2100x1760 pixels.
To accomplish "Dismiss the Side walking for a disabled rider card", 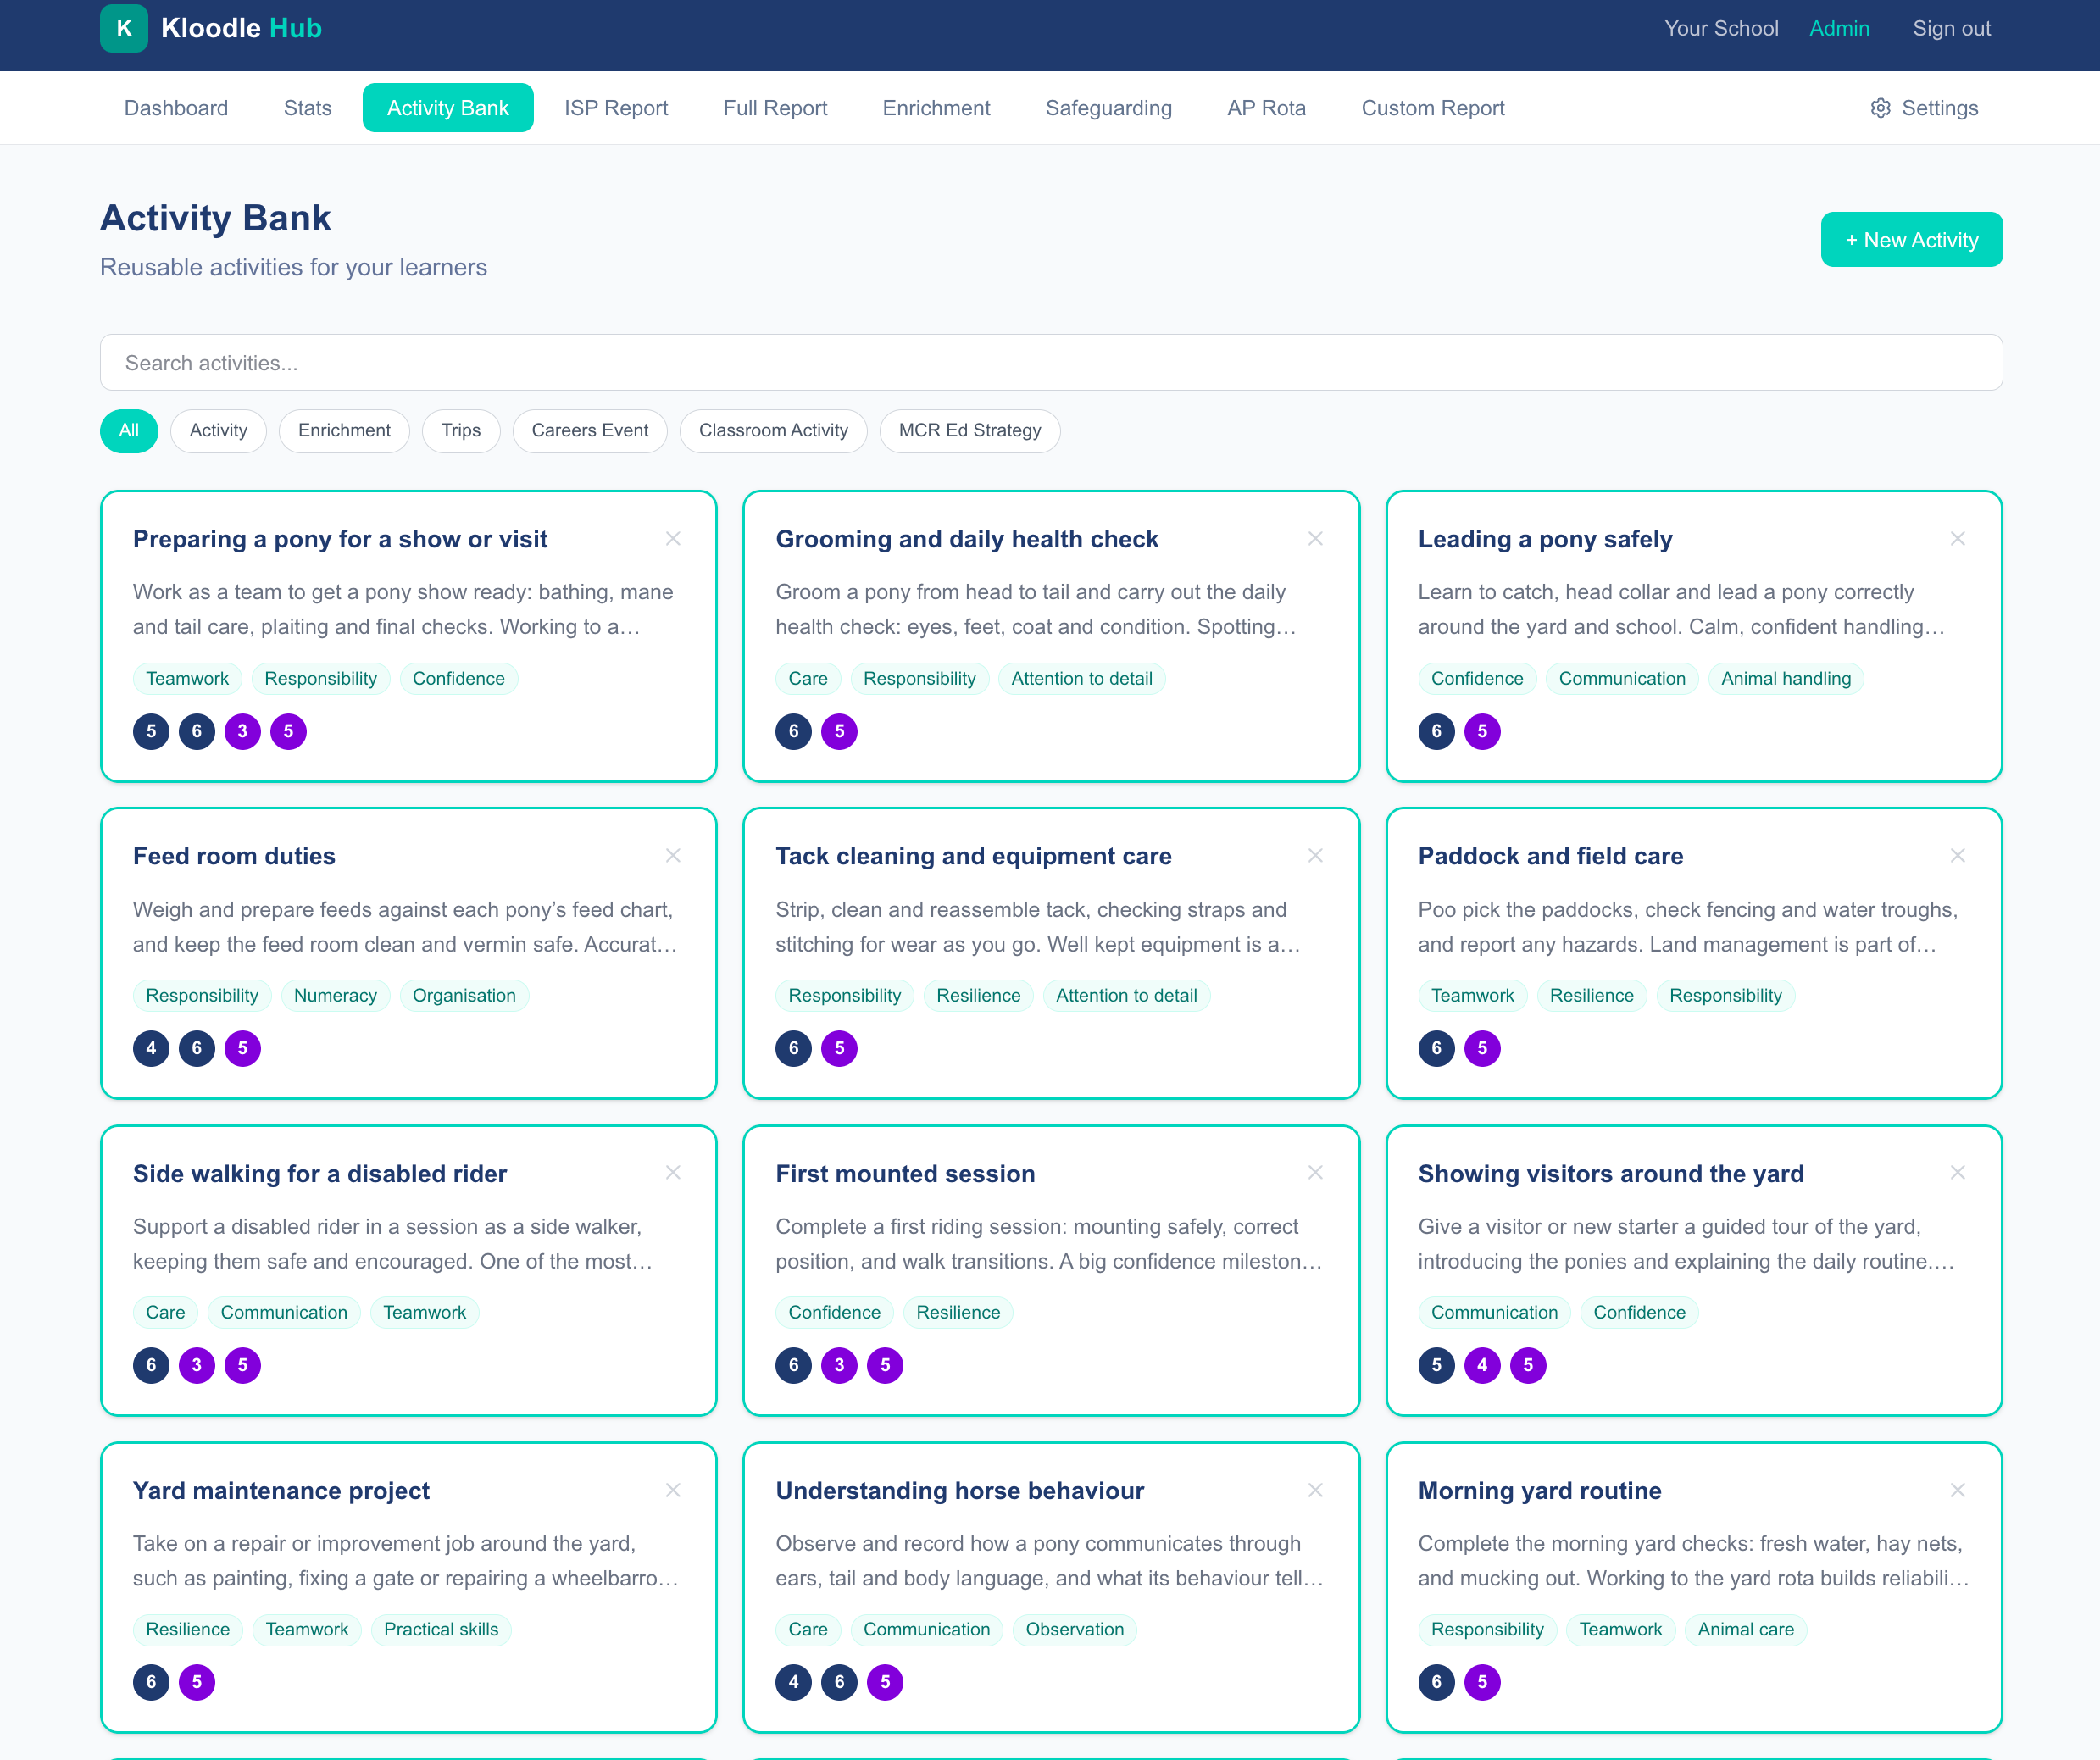I will 673,1173.
